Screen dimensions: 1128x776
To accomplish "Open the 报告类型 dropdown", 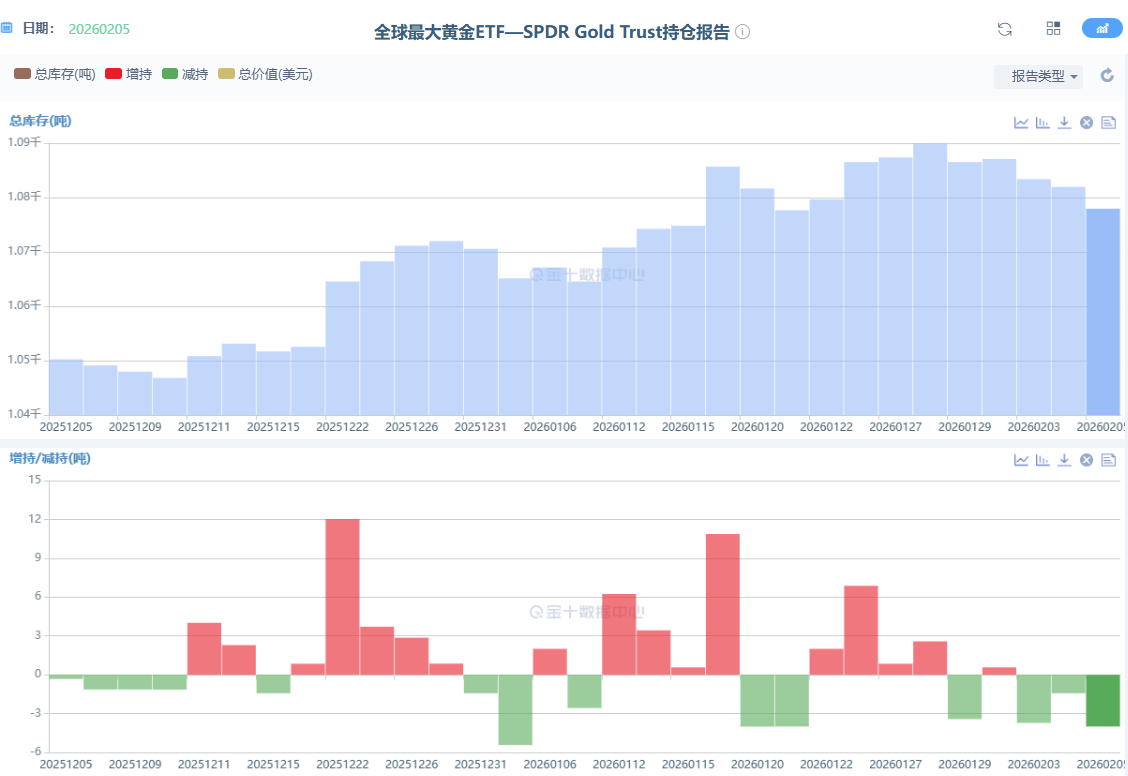I will click(x=1038, y=76).
